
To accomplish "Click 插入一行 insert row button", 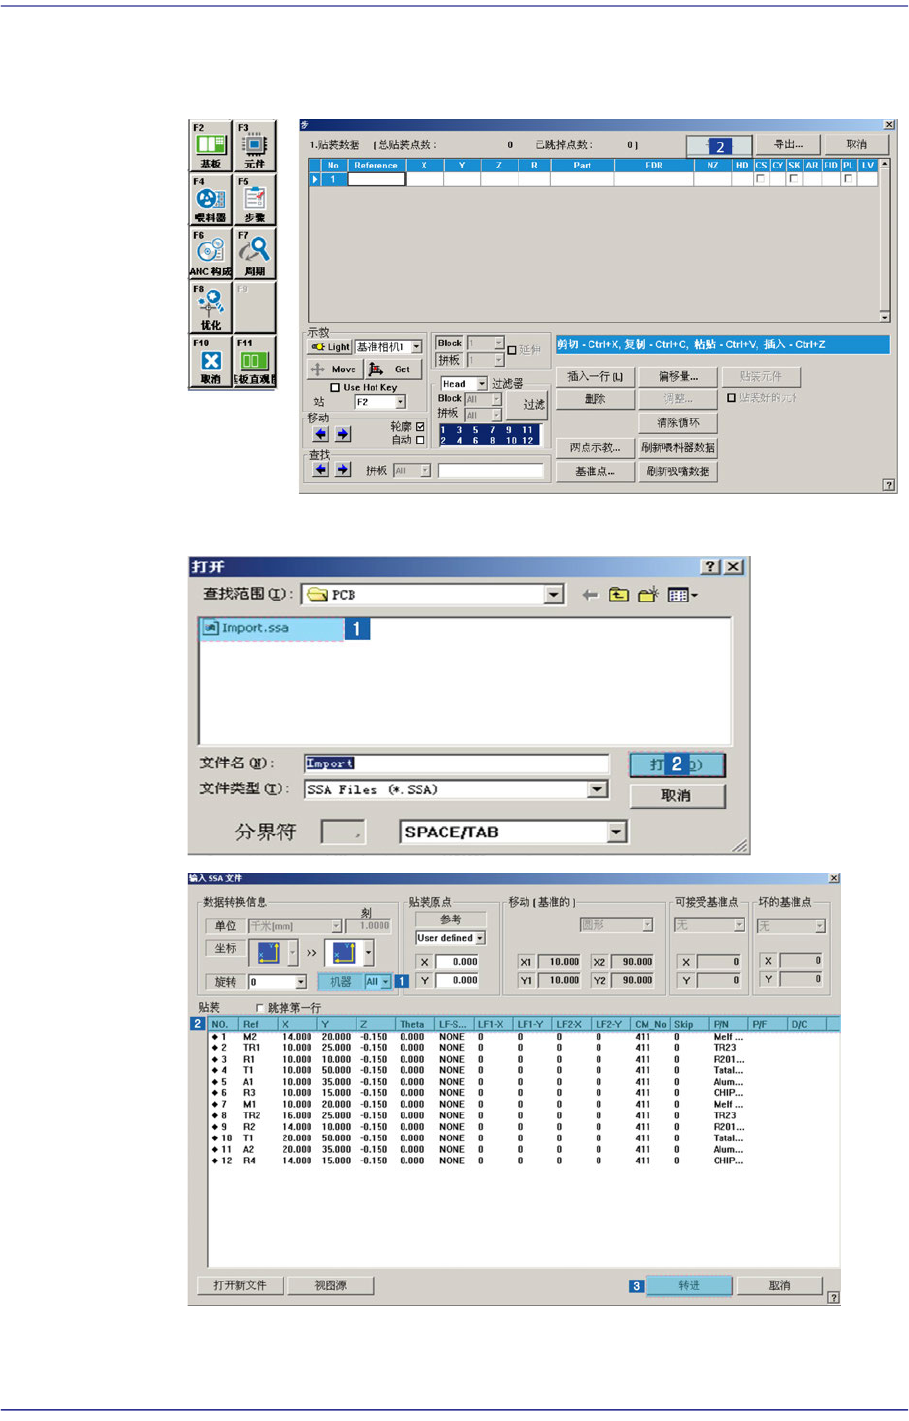I will click(595, 377).
